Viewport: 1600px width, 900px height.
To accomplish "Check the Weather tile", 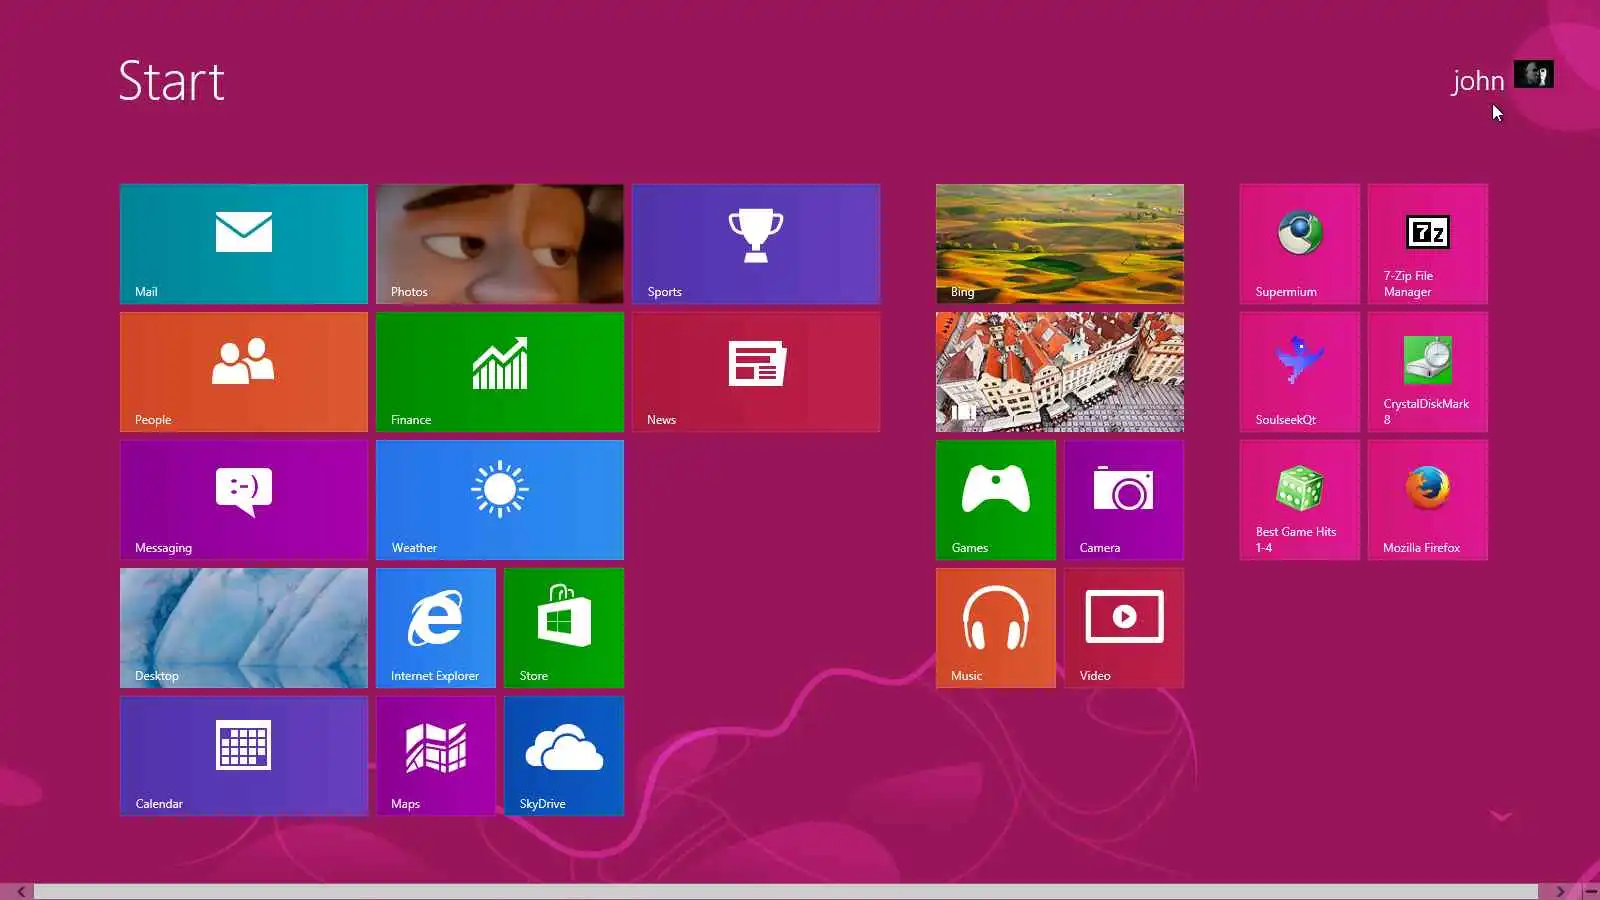I will point(500,500).
